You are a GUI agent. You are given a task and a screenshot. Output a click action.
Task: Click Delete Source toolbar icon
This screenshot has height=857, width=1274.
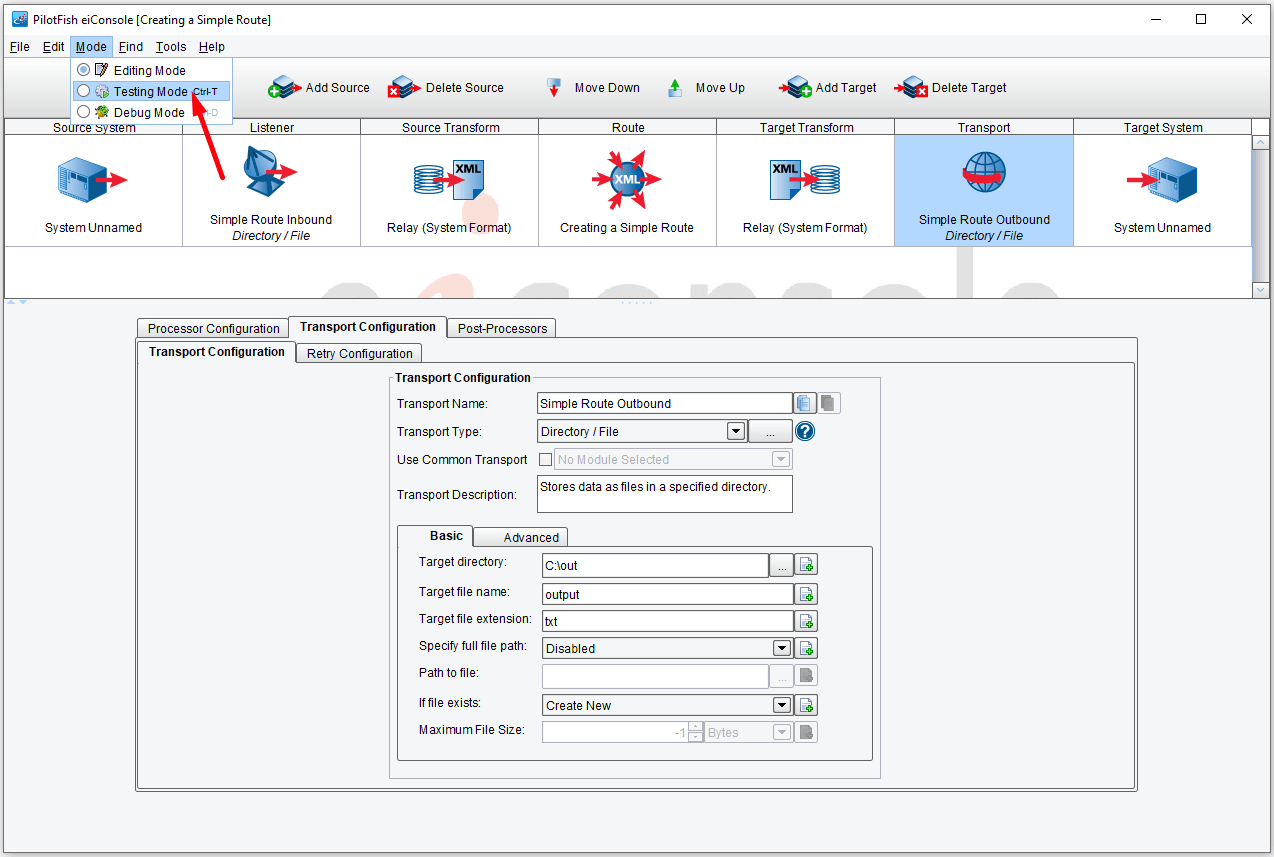click(x=404, y=88)
